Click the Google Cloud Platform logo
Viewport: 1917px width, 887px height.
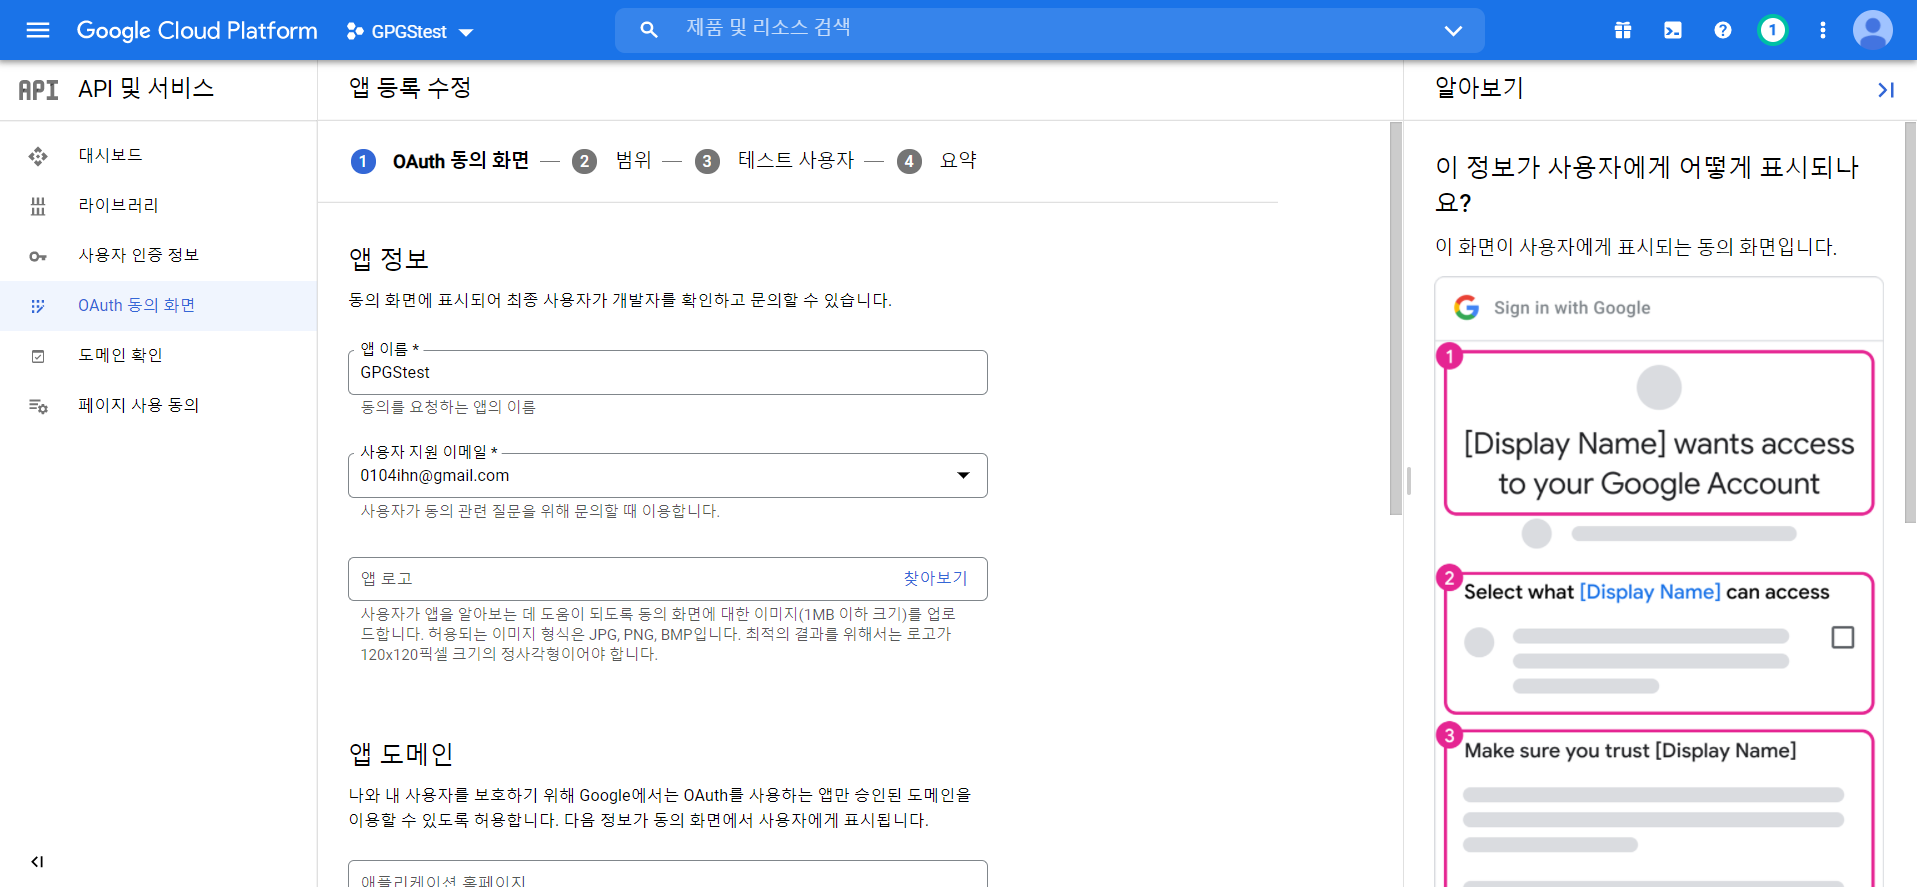[x=197, y=31]
